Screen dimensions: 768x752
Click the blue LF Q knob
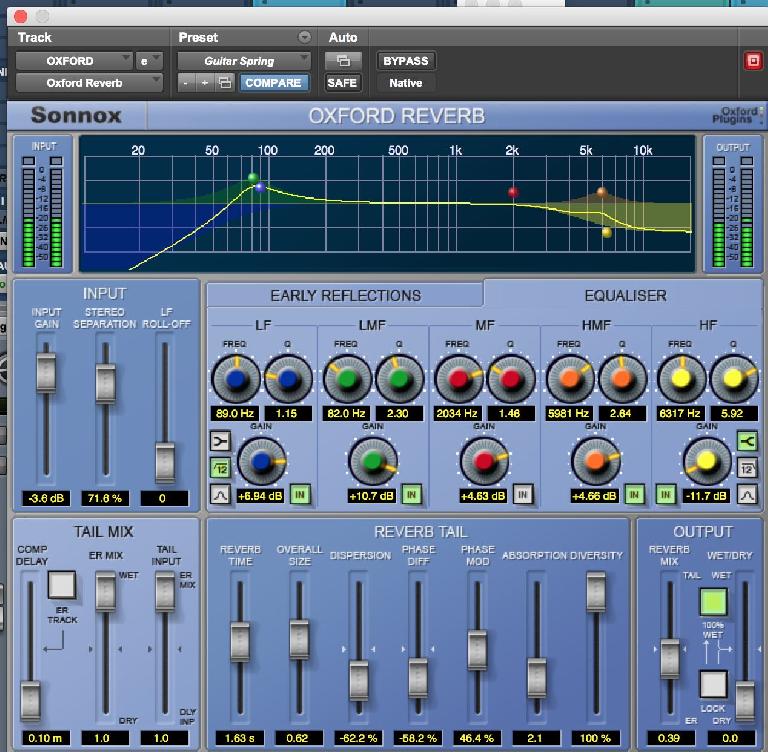[288, 379]
